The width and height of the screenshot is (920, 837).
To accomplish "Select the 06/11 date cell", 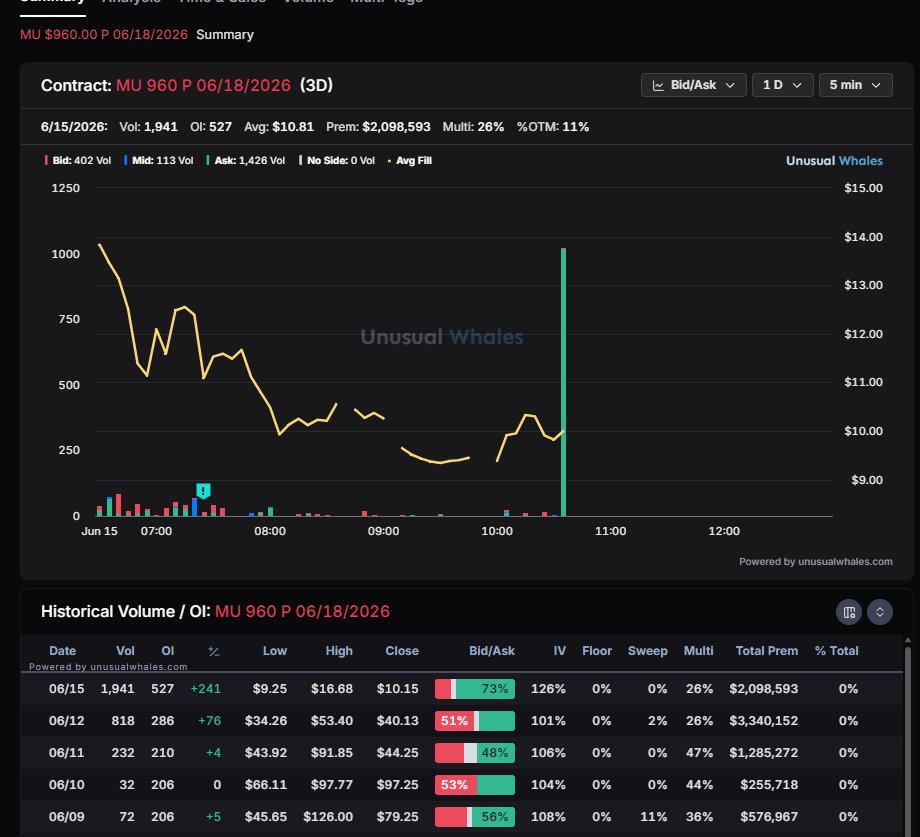I will [x=66, y=753].
